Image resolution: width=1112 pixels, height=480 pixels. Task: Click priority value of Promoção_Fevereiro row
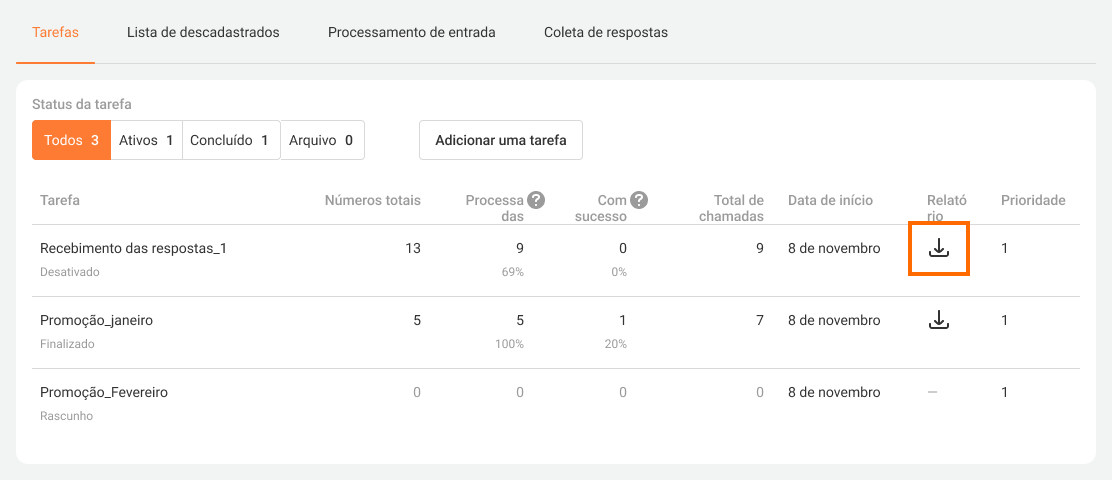(1004, 392)
